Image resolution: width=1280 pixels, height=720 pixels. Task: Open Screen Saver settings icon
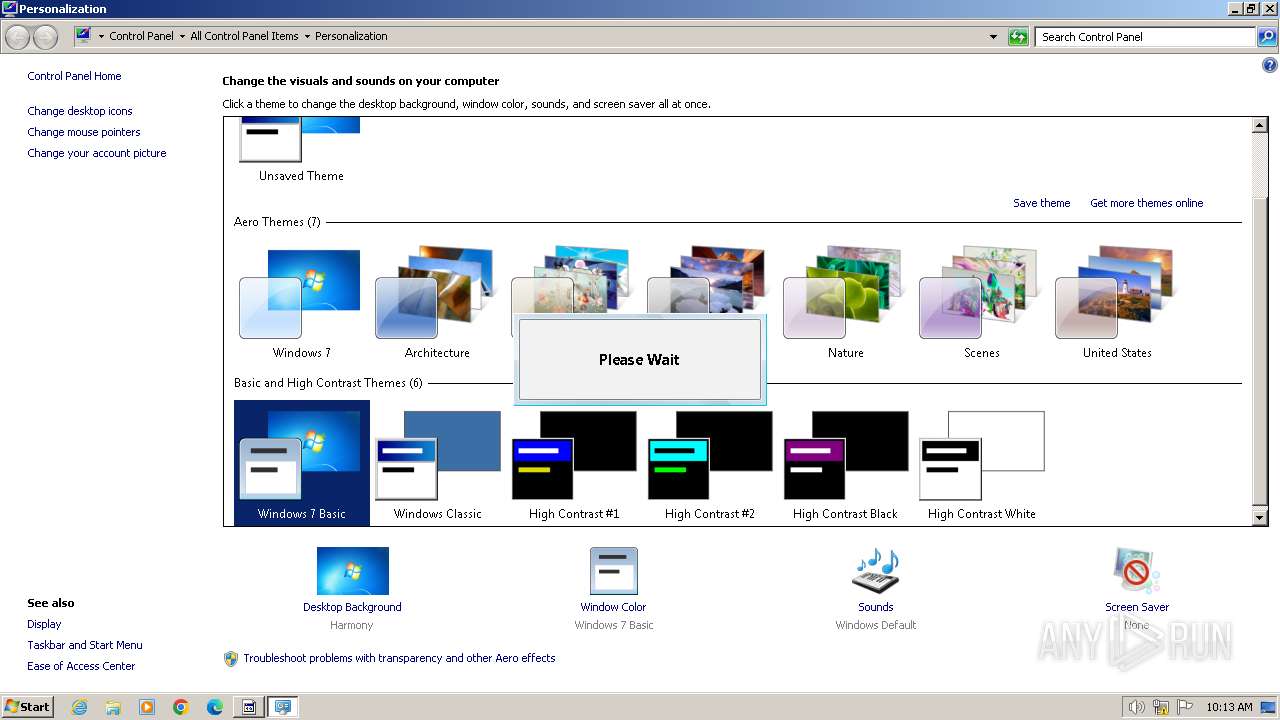pyautogui.click(x=1137, y=571)
